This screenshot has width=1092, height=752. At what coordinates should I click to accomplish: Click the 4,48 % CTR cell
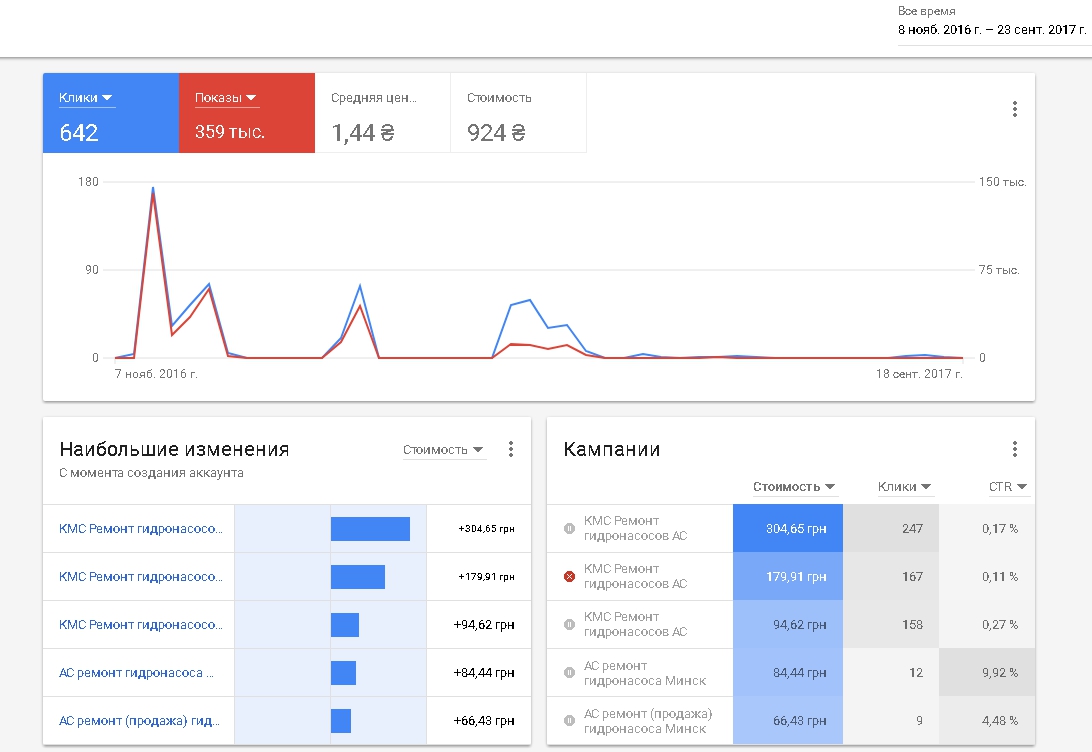click(x=987, y=721)
